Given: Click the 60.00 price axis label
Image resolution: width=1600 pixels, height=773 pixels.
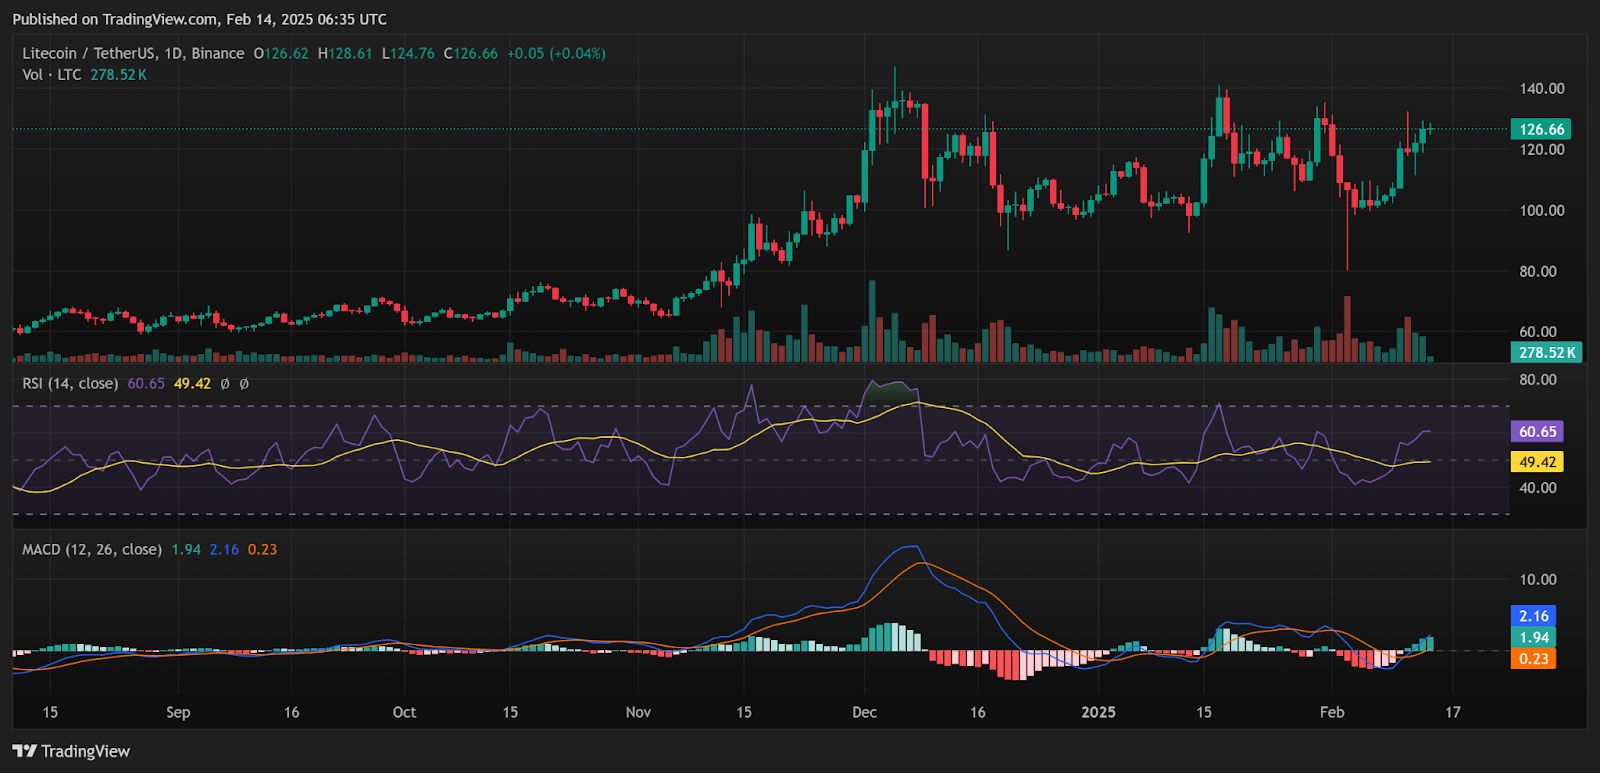Looking at the screenshot, I should click(x=1538, y=331).
